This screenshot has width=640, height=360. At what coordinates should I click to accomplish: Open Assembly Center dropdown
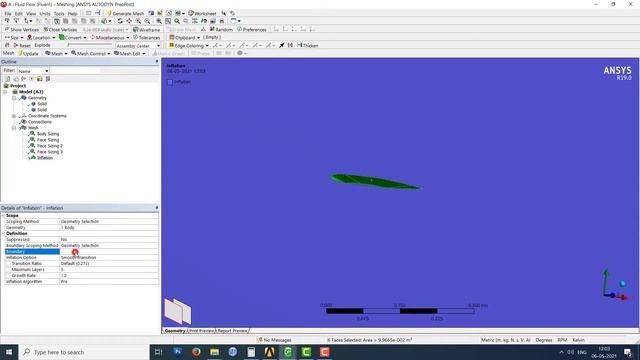pyautogui.click(x=138, y=46)
